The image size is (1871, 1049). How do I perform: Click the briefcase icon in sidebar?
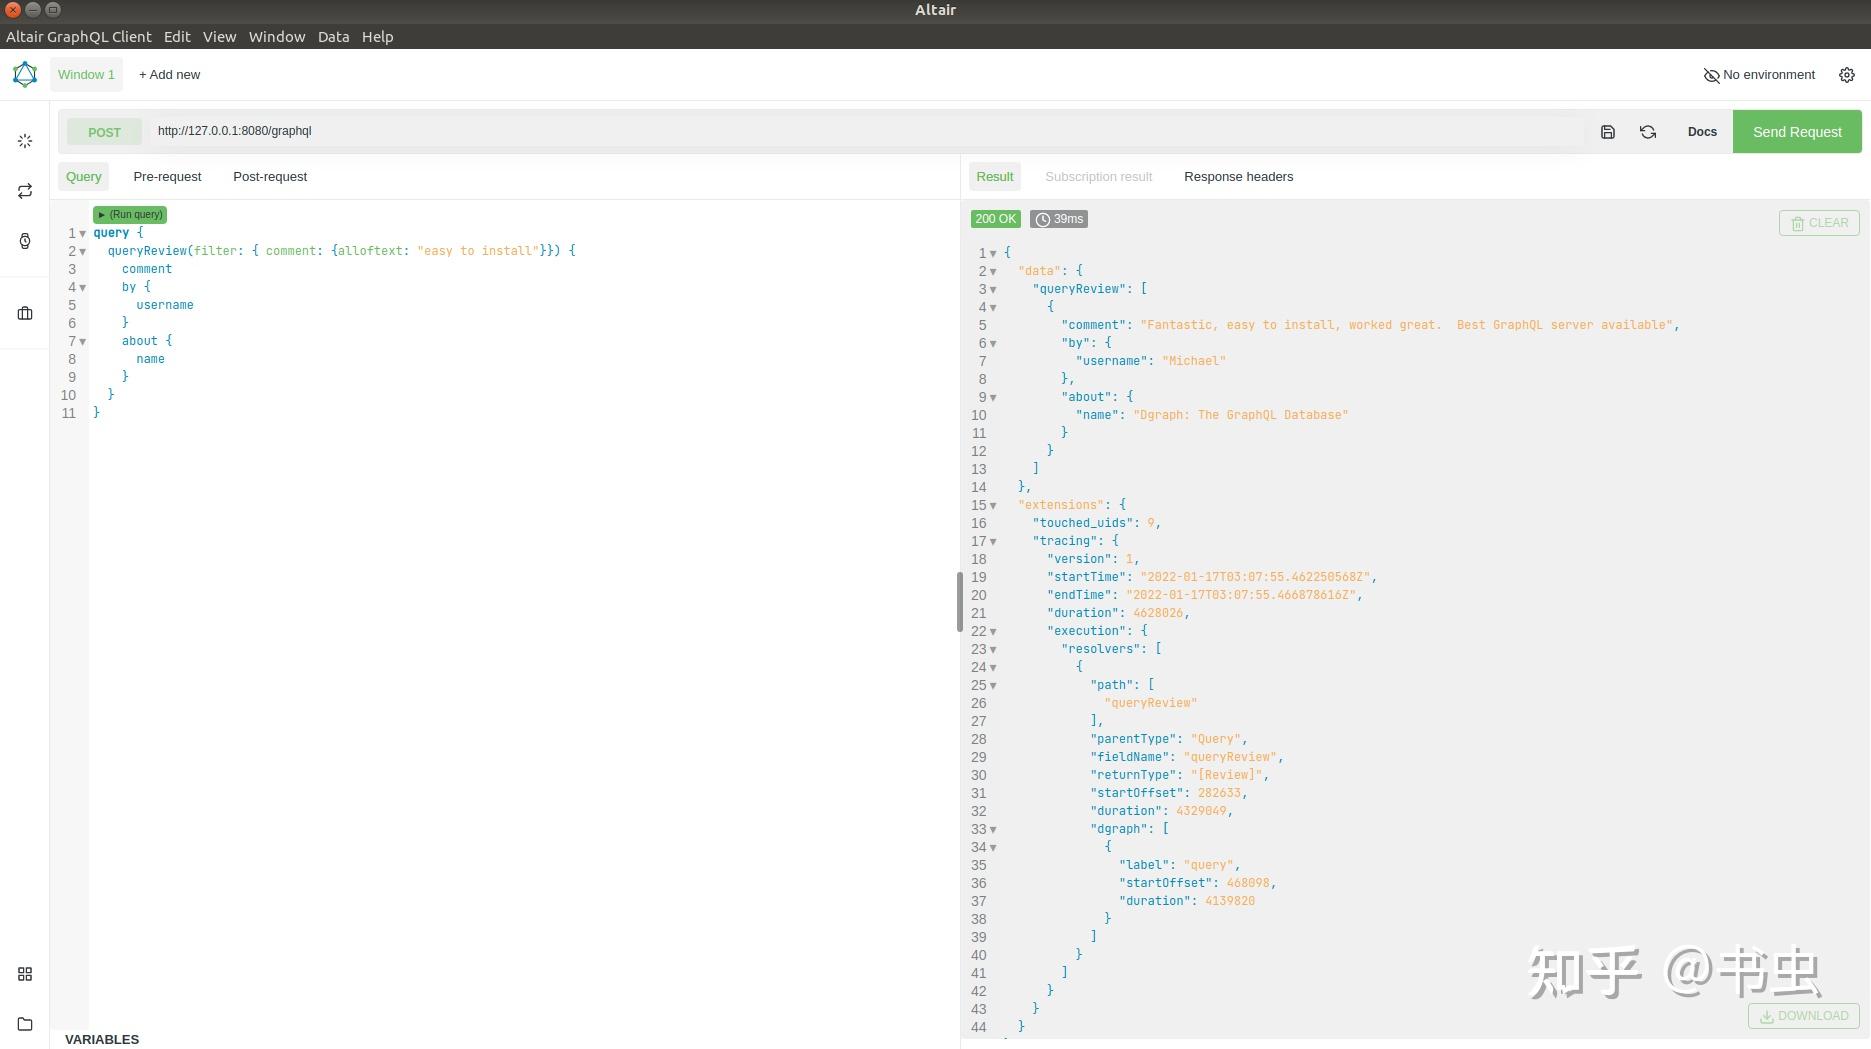(x=25, y=313)
